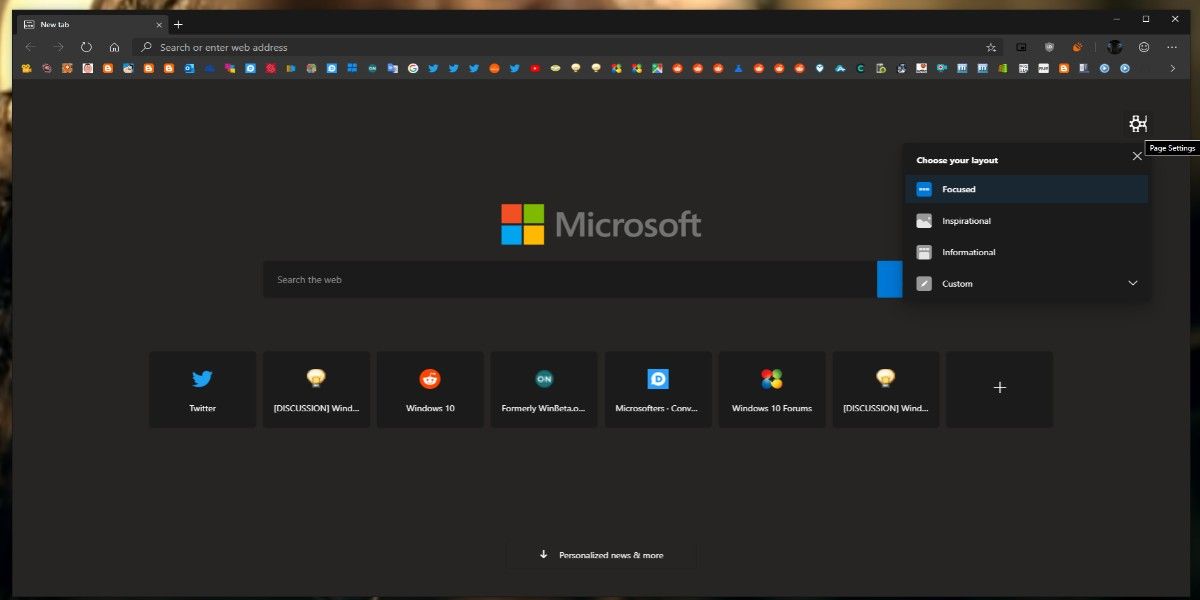Open a new tab with plus button
Image resolution: width=1200 pixels, height=600 pixels.
tap(179, 24)
